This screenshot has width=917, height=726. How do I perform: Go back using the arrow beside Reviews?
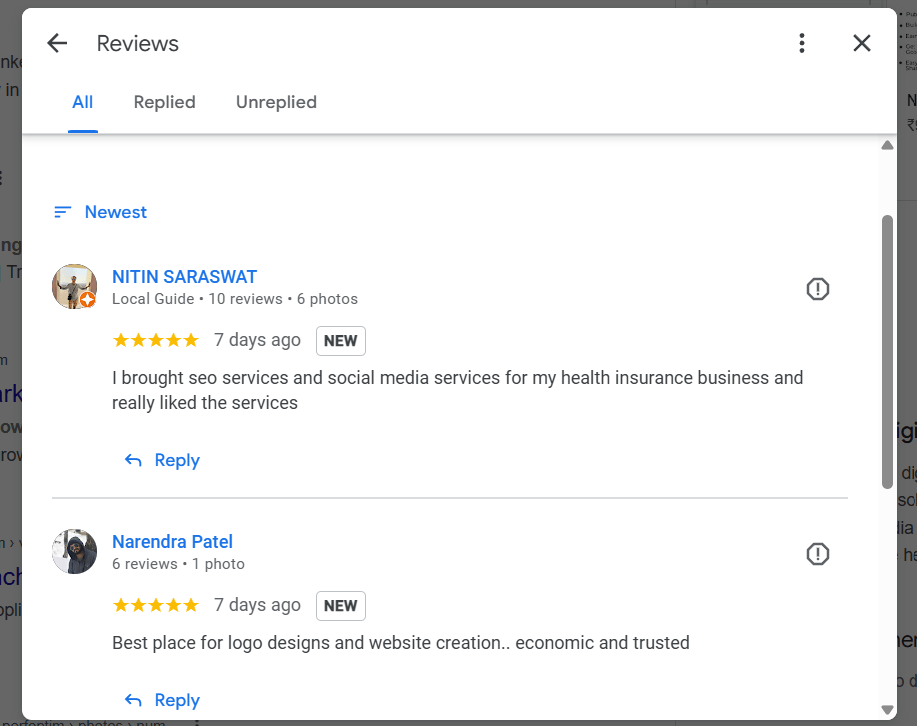click(x=57, y=43)
